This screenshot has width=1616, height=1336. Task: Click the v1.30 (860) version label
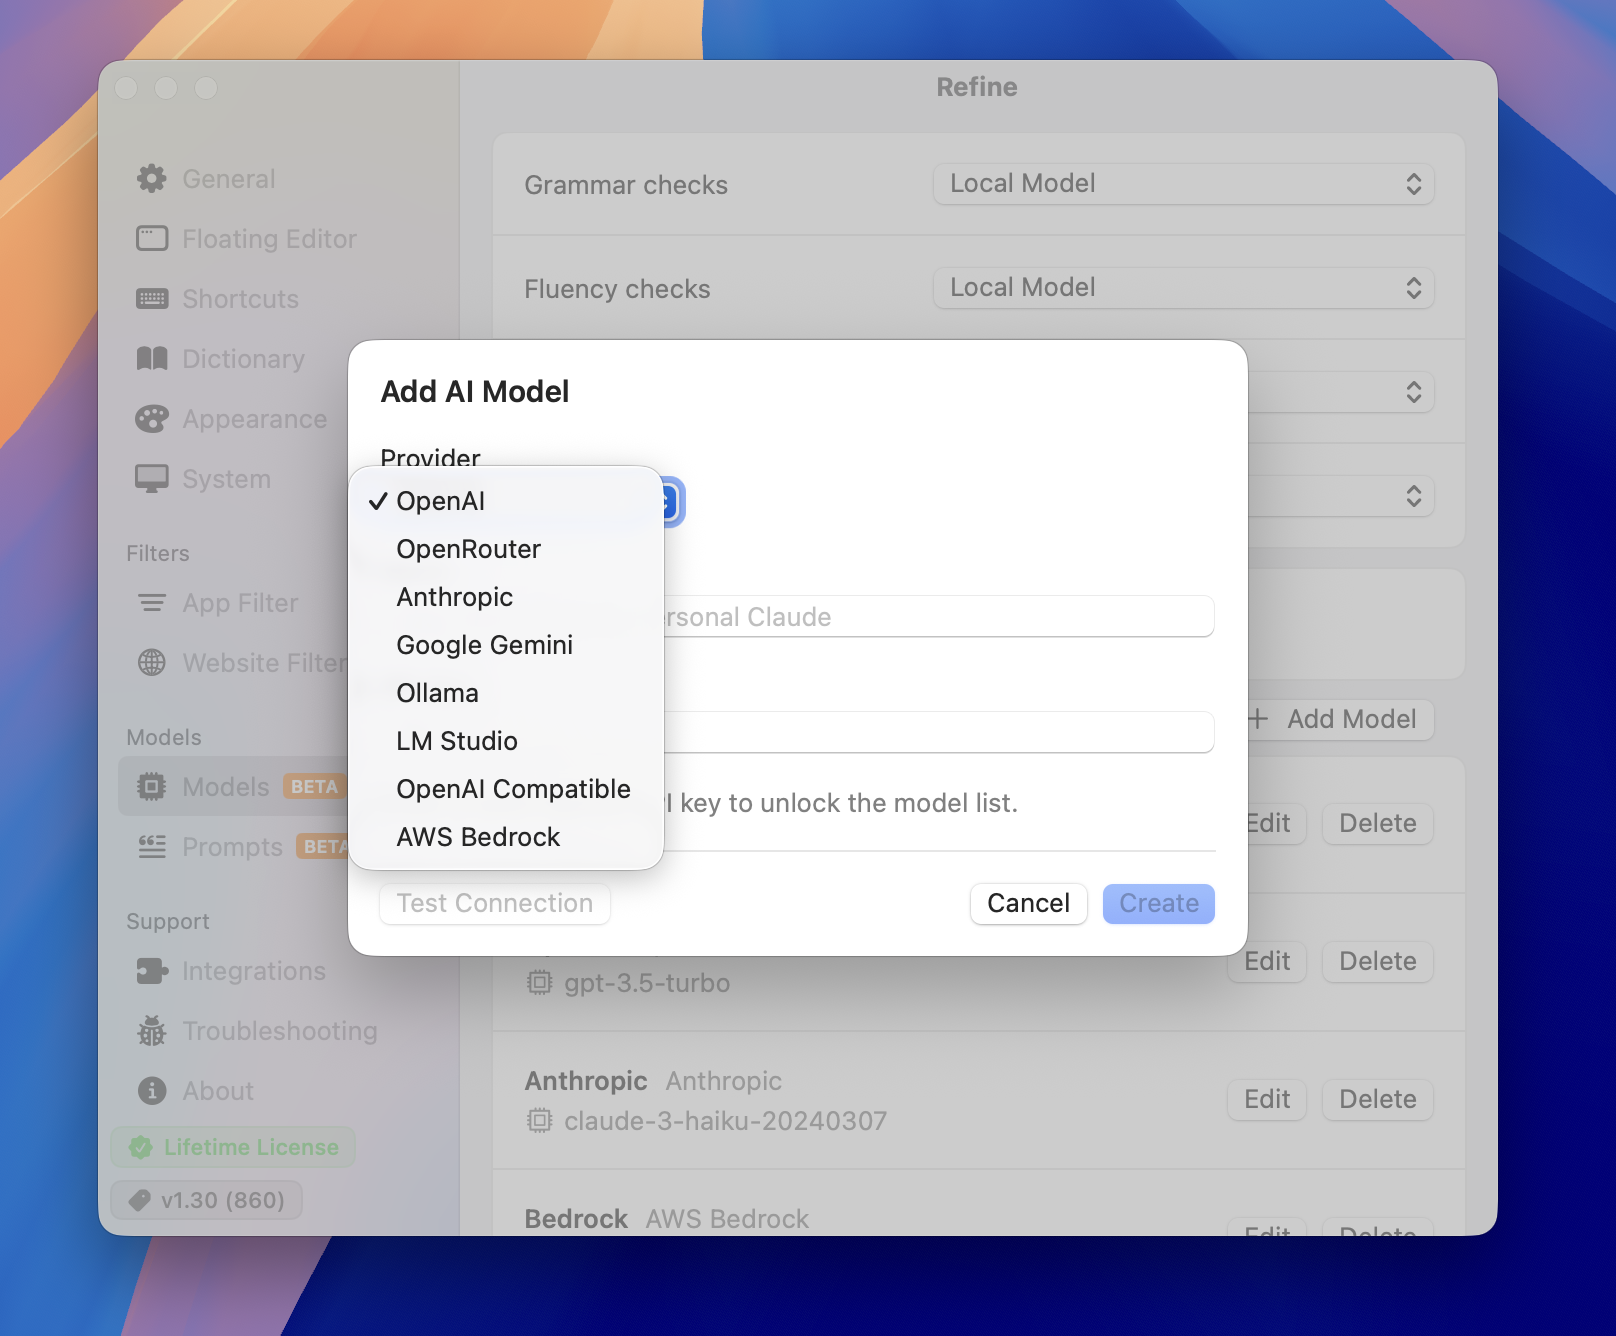[223, 1200]
